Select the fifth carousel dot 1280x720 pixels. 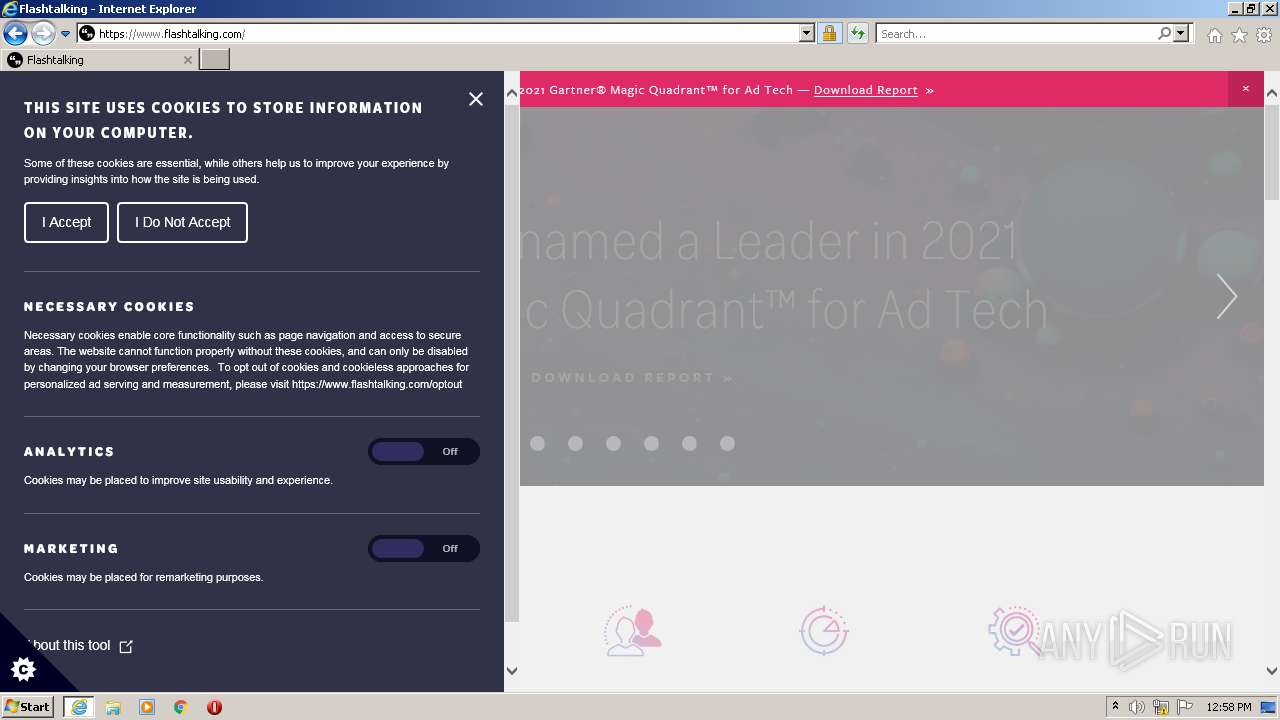pos(689,443)
